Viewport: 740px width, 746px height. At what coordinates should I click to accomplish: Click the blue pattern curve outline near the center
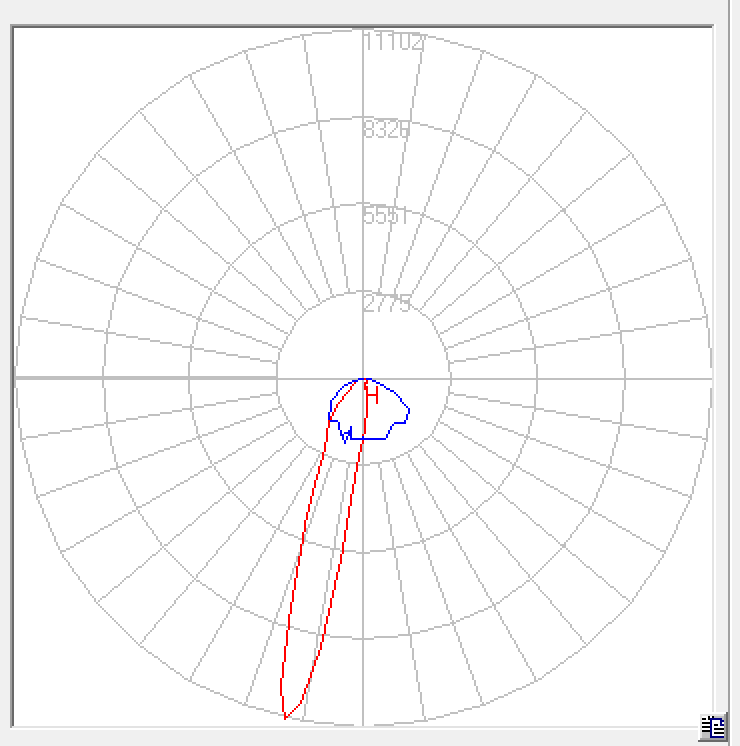point(369,411)
